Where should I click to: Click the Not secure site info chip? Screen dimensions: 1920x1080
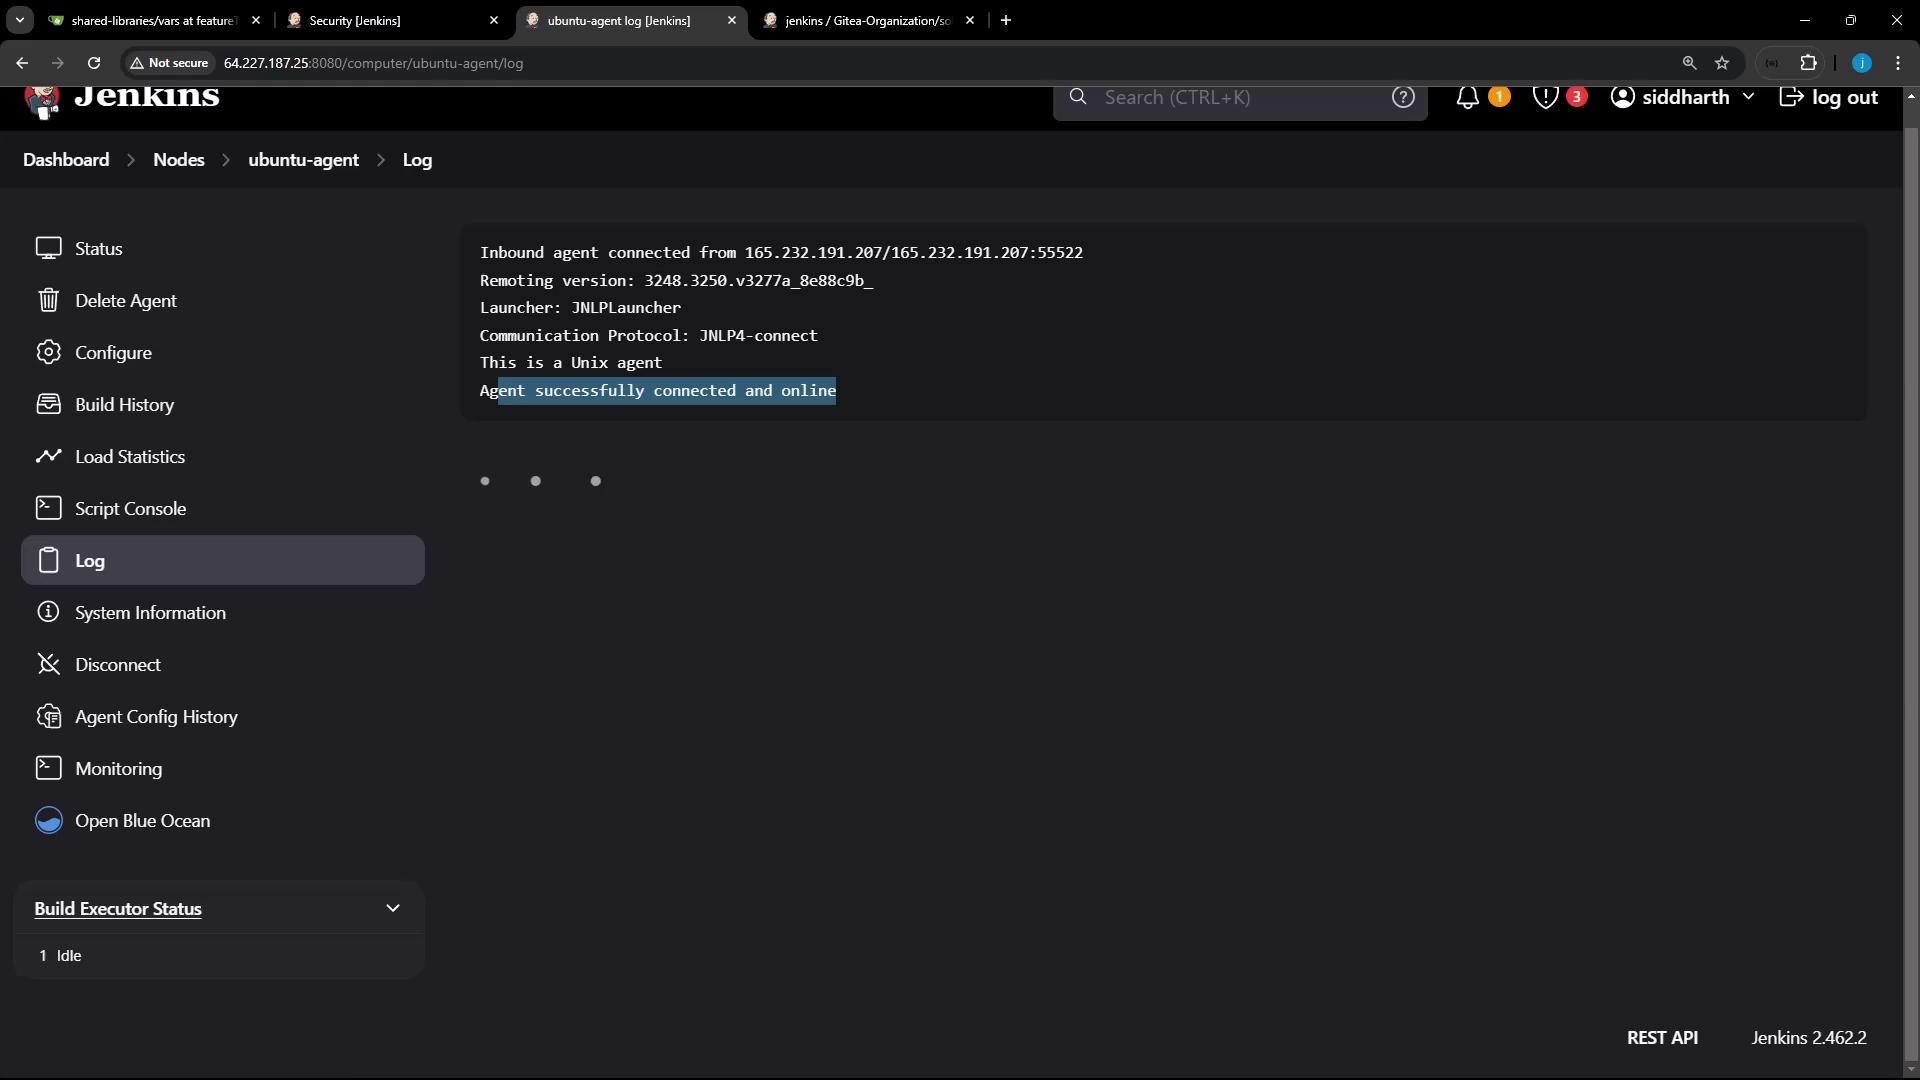coord(169,63)
